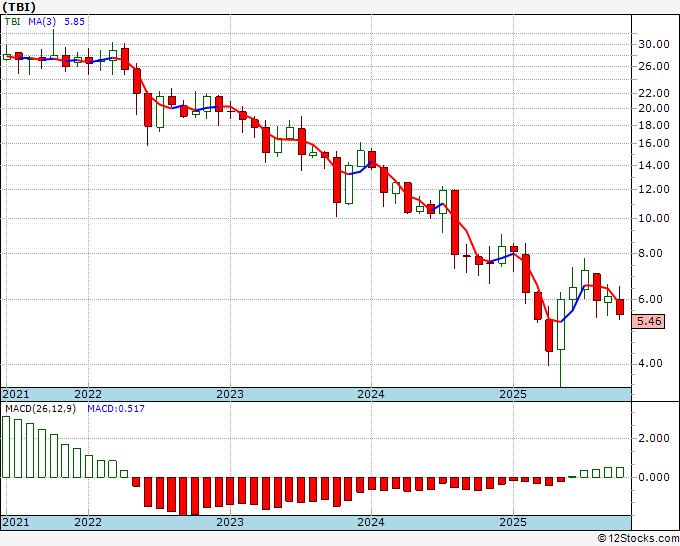680x546 pixels.
Task: Click 2023 on the MACD timeline
Action: (230, 522)
